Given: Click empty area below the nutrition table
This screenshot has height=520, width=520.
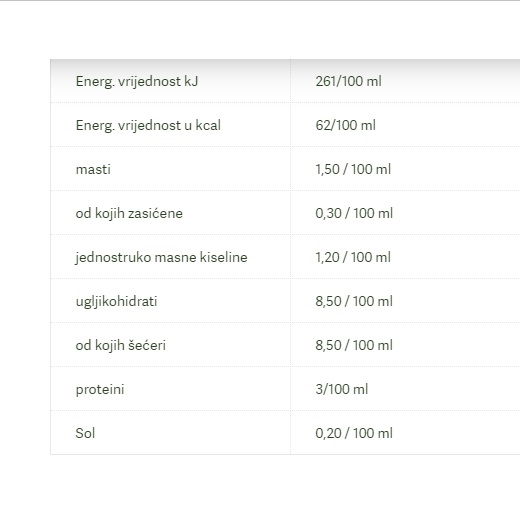Looking at the screenshot, I should 260,487.
